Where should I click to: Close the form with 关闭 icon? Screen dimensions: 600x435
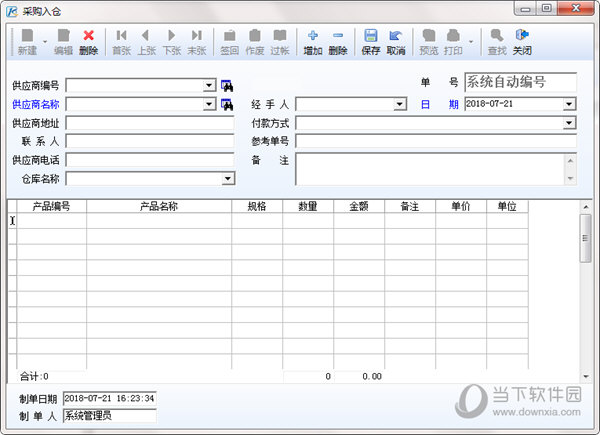tap(522, 42)
